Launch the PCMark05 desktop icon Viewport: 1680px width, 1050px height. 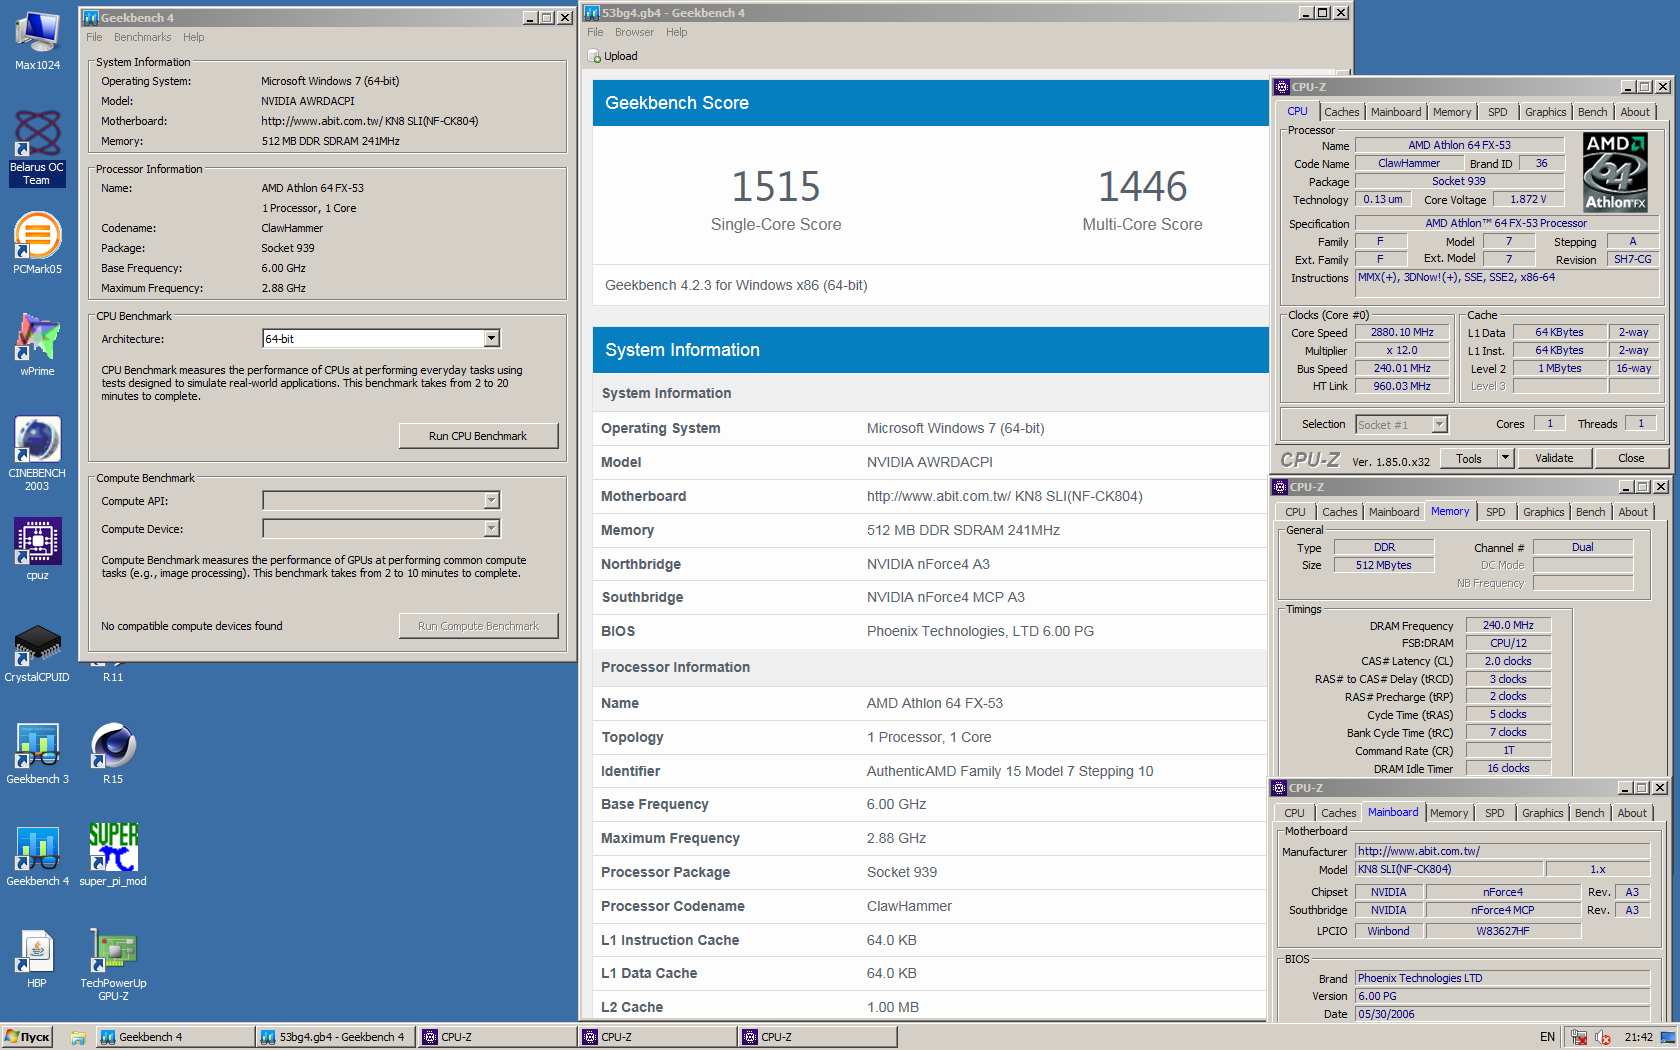pyautogui.click(x=37, y=243)
